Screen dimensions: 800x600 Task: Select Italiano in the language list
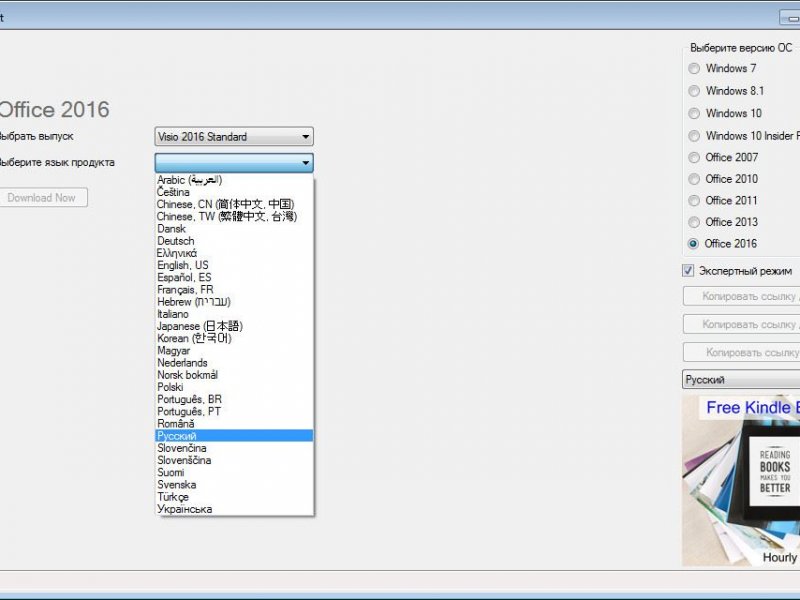[x=234, y=314]
